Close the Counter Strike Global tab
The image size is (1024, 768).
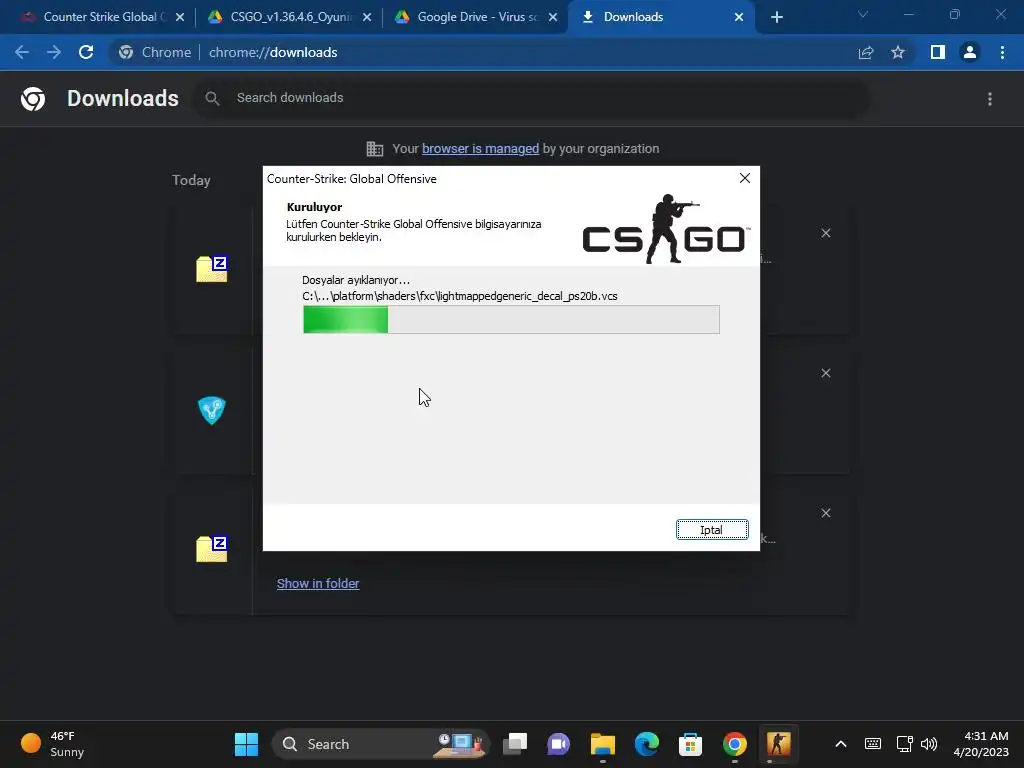tap(180, 17)
